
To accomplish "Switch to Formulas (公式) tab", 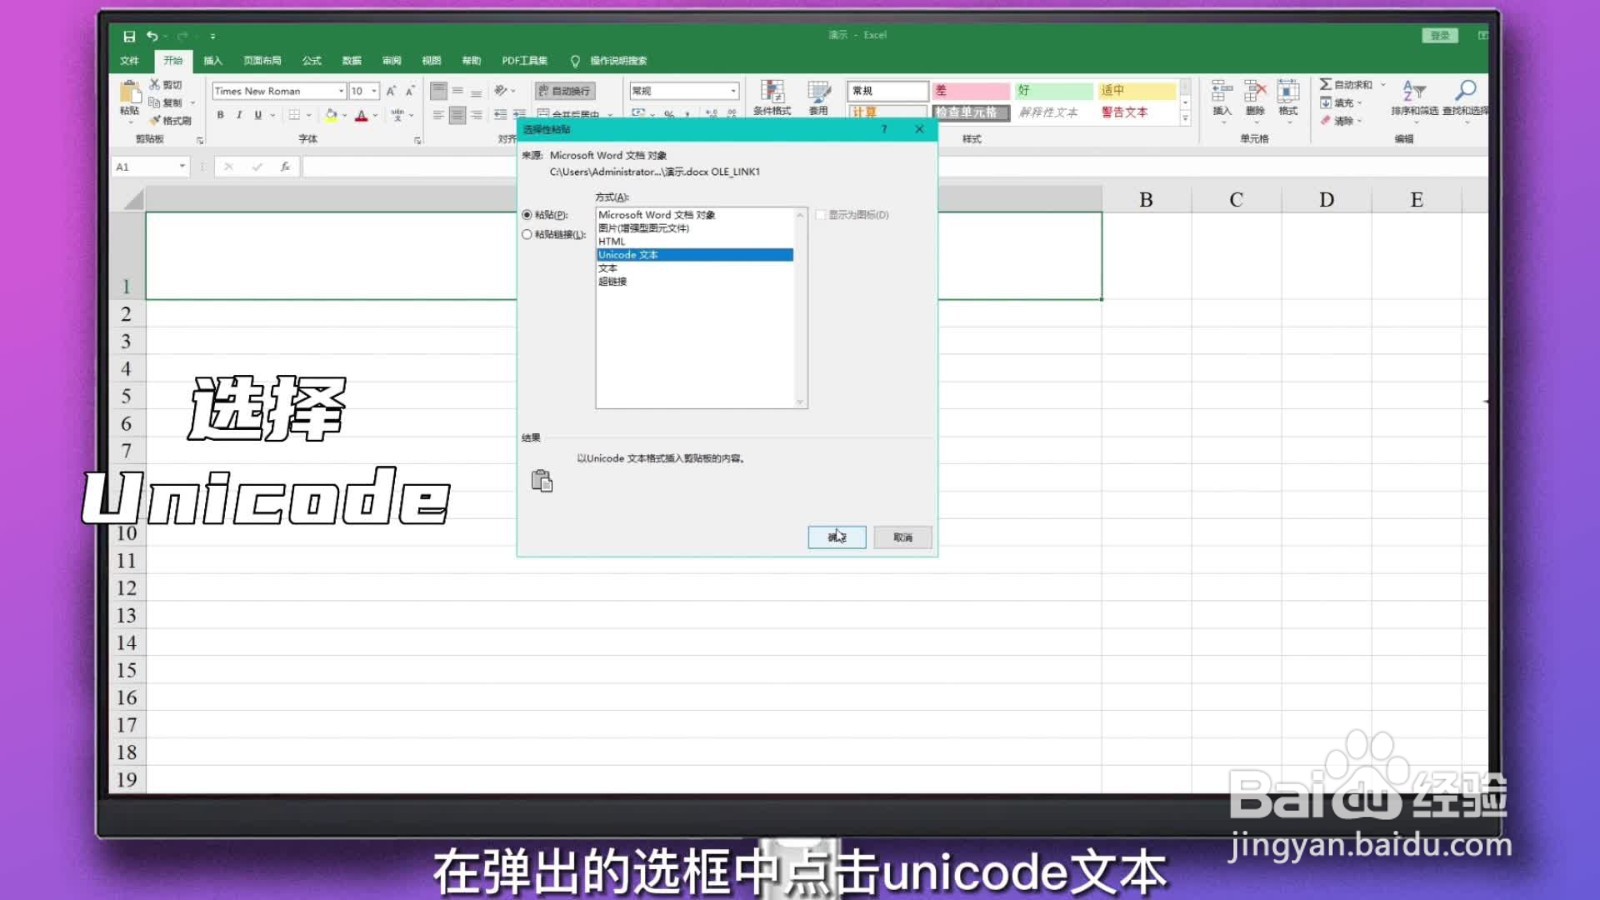I will (312, 61).
